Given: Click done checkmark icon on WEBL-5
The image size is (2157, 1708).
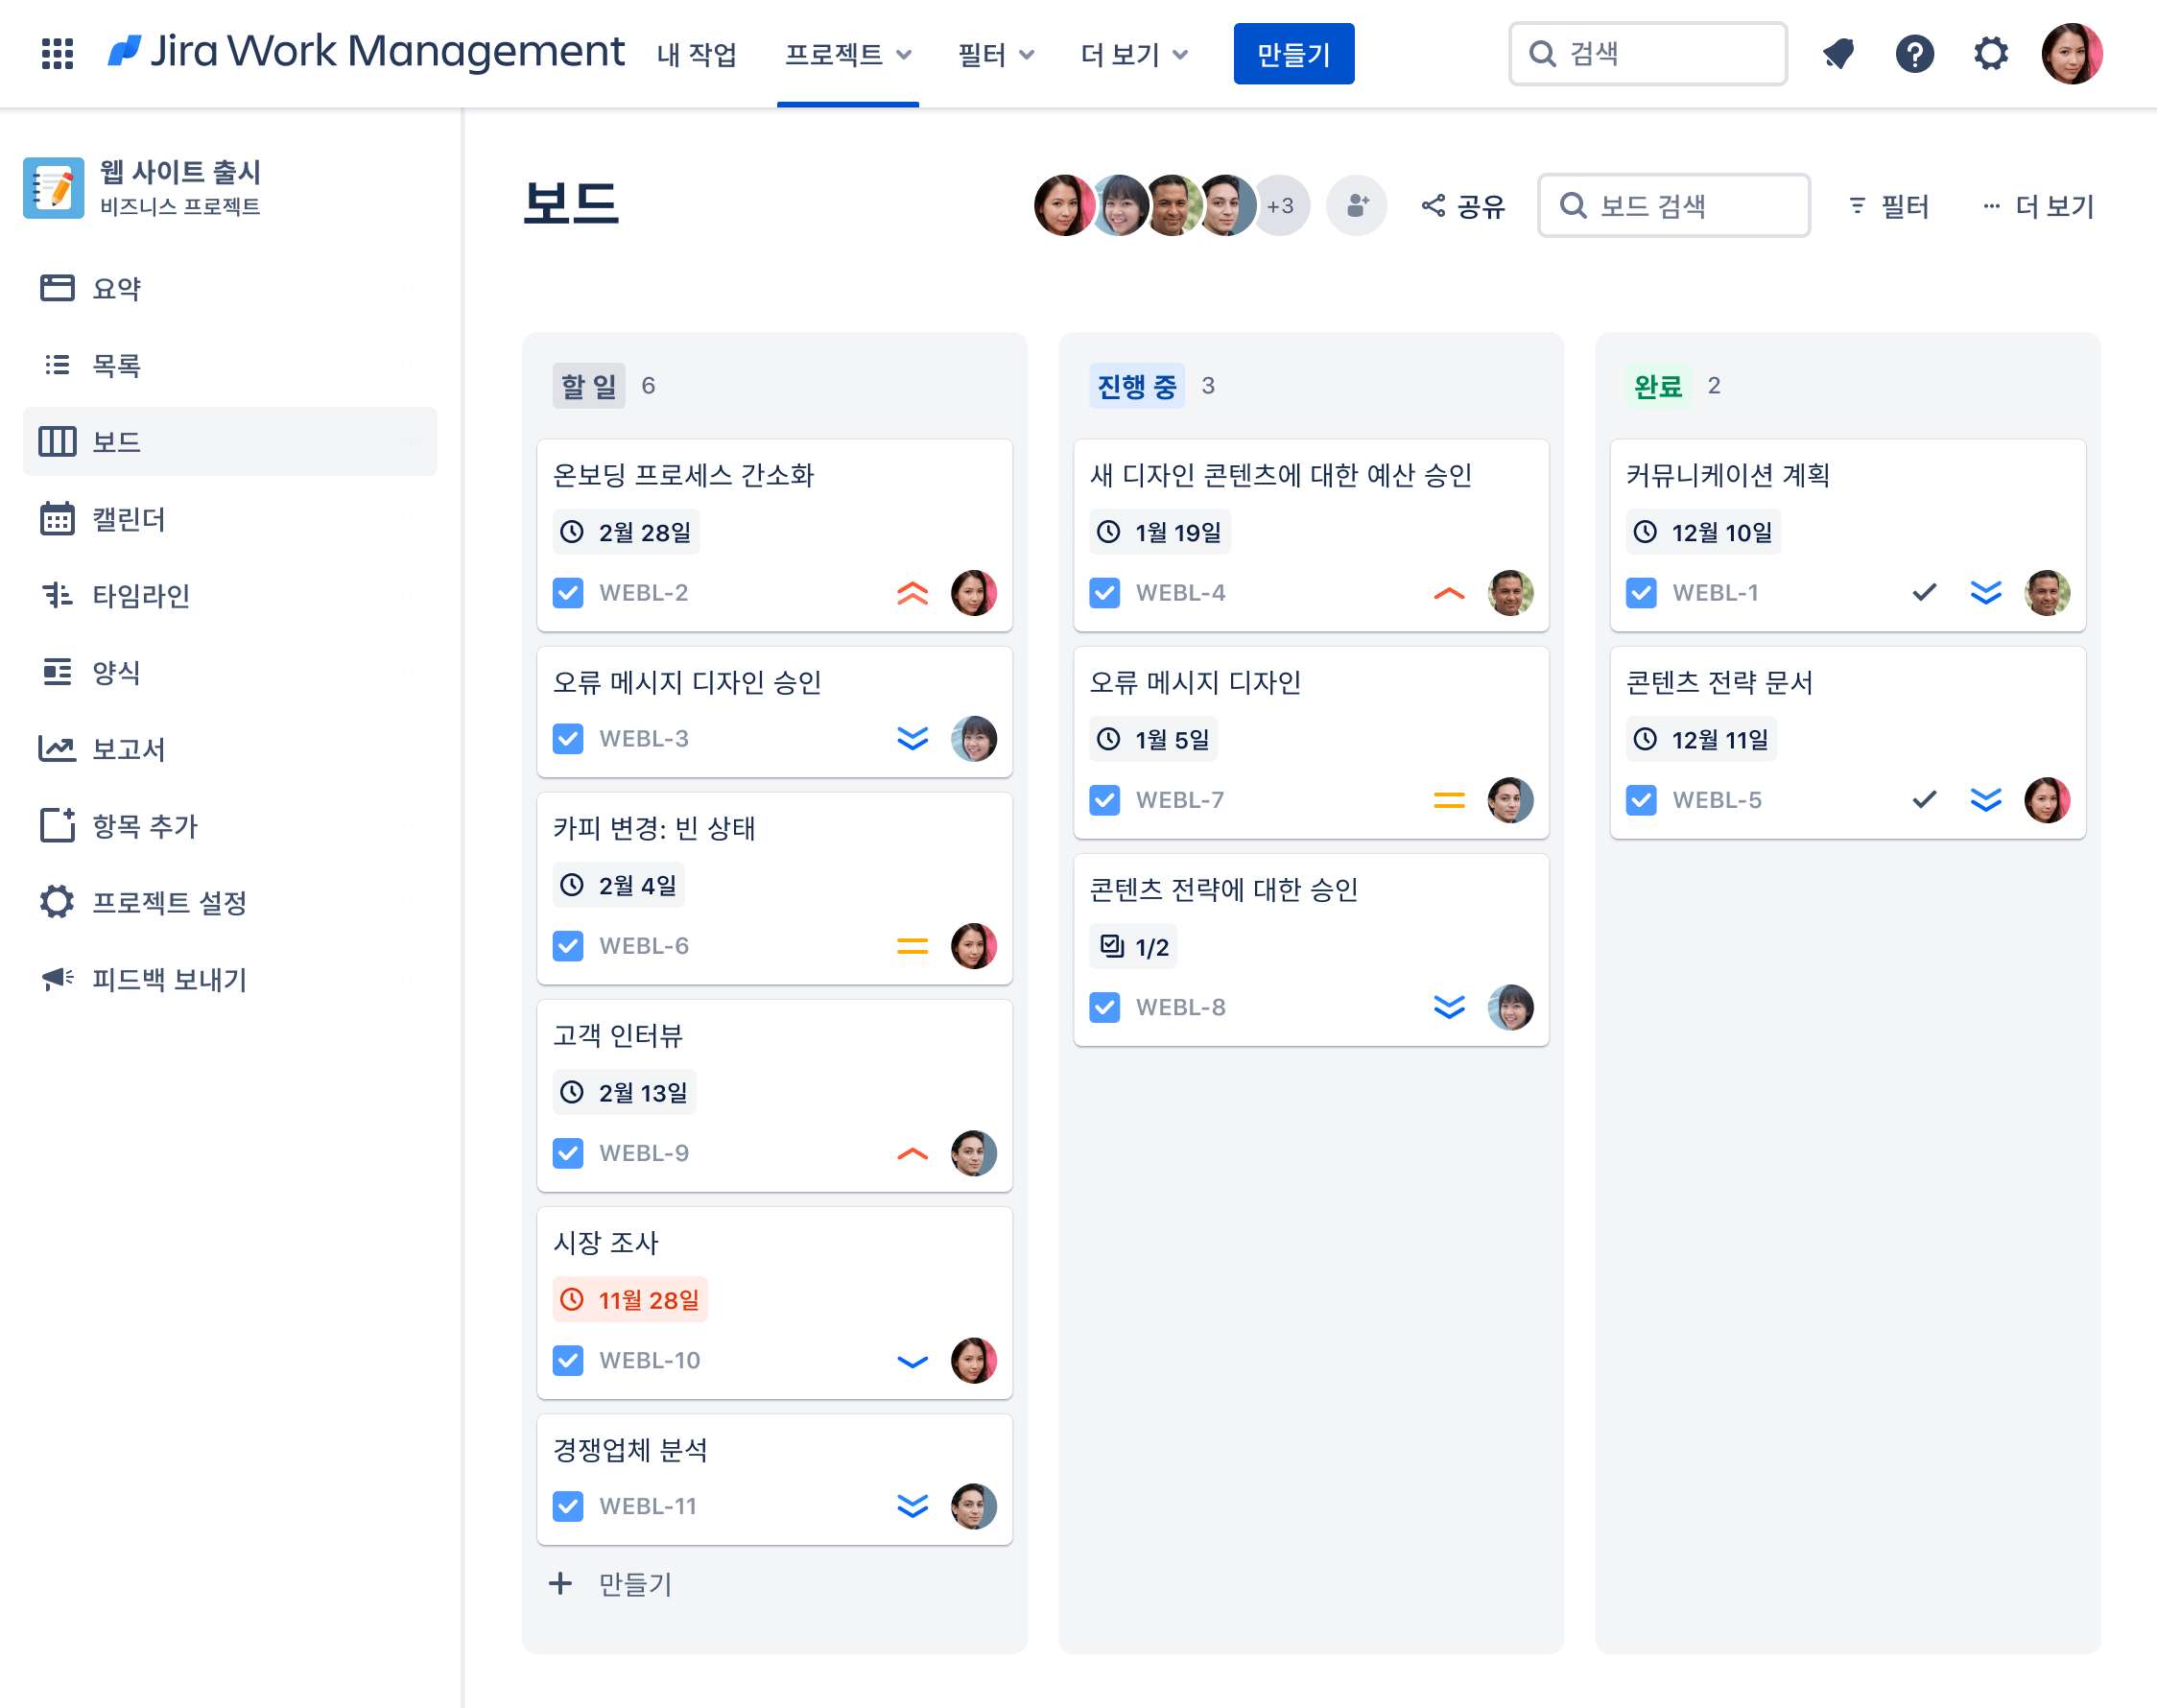Looking at the screenshot, I should click(1925, 800).
